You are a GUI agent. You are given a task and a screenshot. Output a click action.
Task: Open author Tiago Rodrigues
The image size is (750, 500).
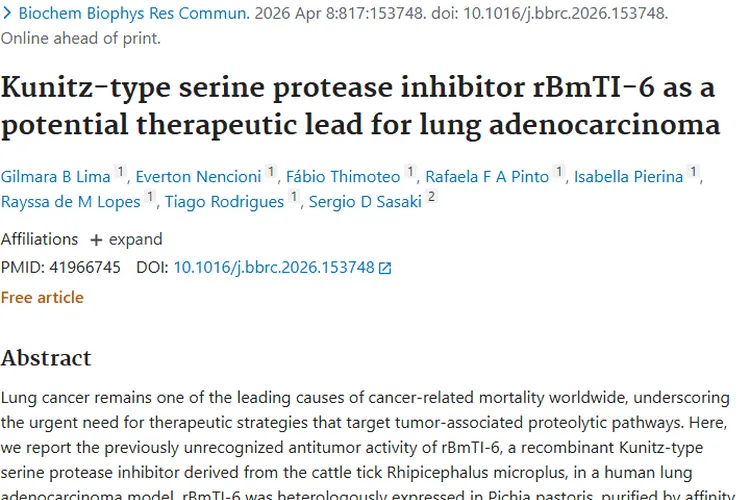(x=225, y=201)
